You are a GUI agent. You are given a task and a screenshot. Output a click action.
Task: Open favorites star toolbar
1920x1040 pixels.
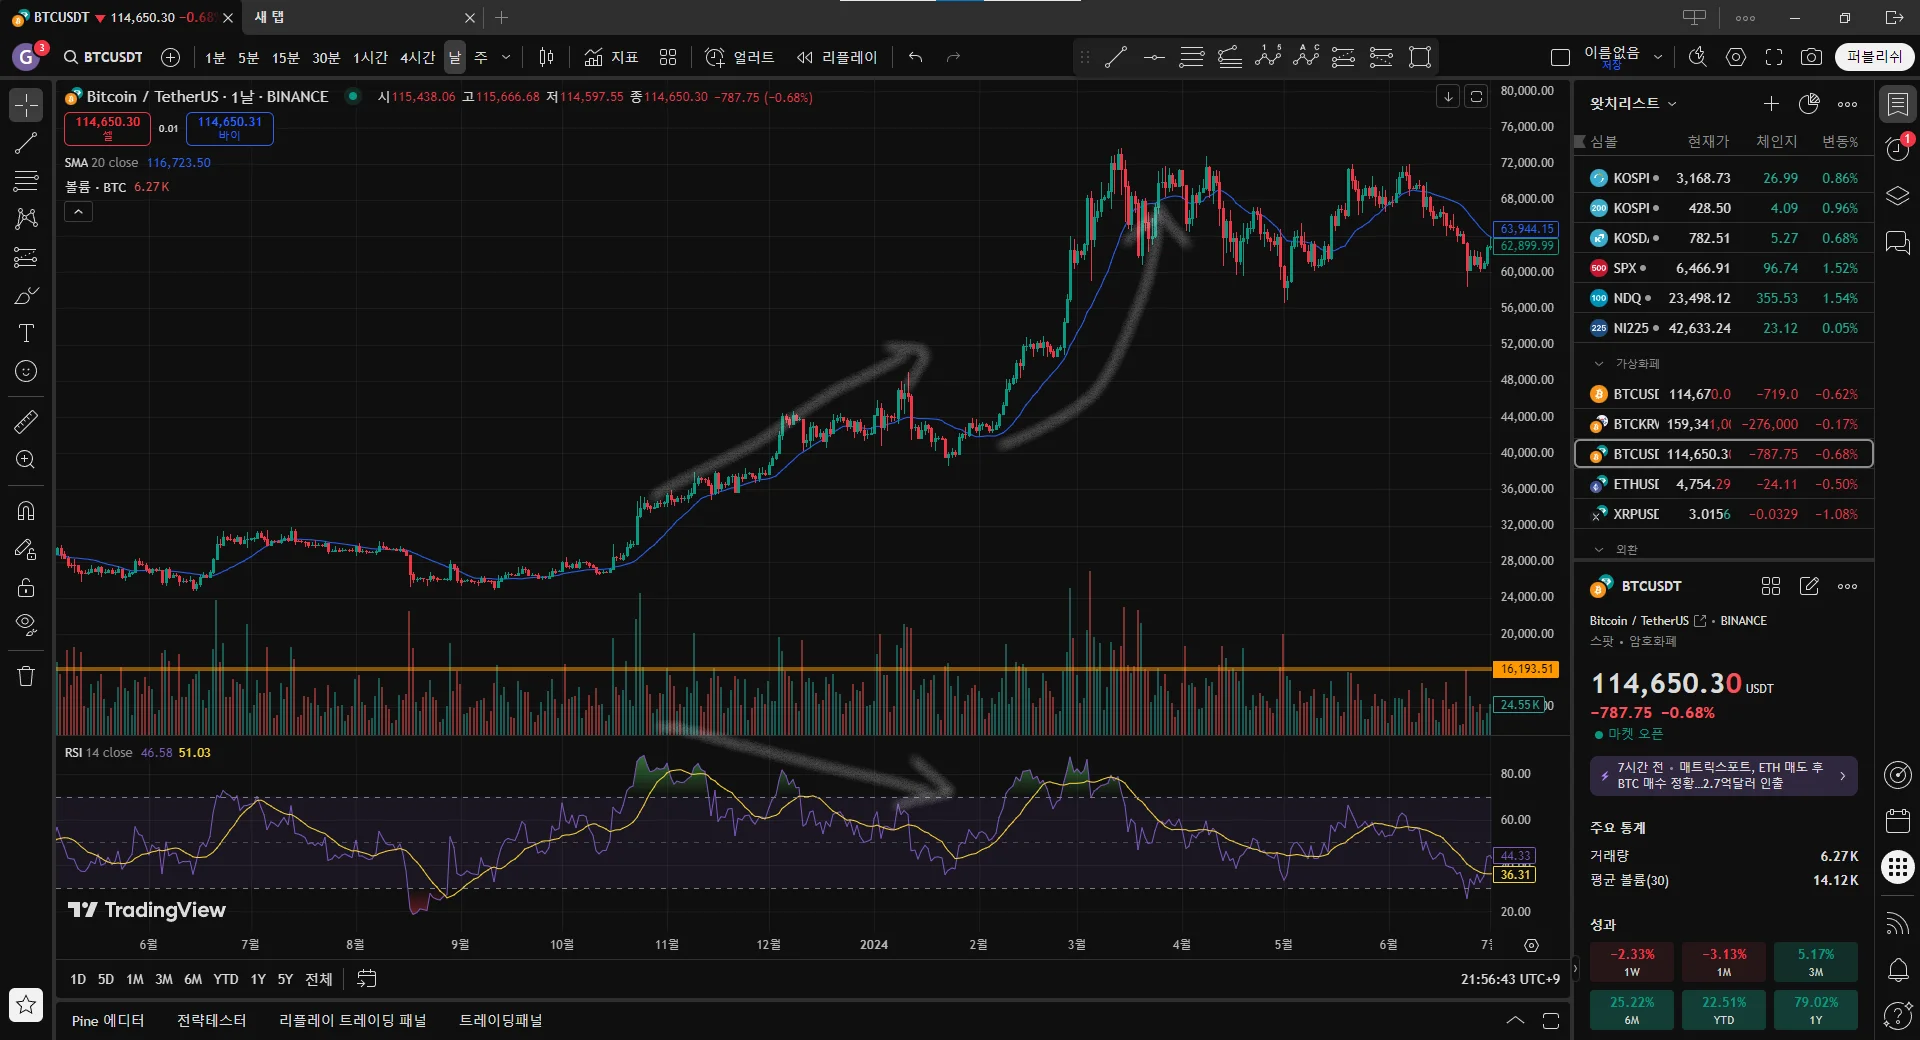(x=26, y=1005)
